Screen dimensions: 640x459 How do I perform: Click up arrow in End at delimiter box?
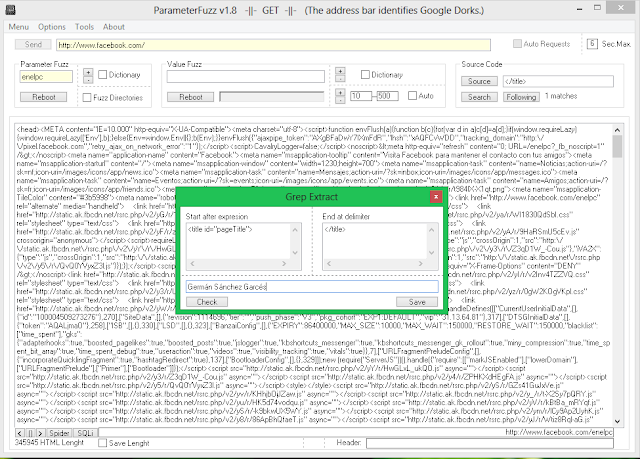tap(431, 230)
